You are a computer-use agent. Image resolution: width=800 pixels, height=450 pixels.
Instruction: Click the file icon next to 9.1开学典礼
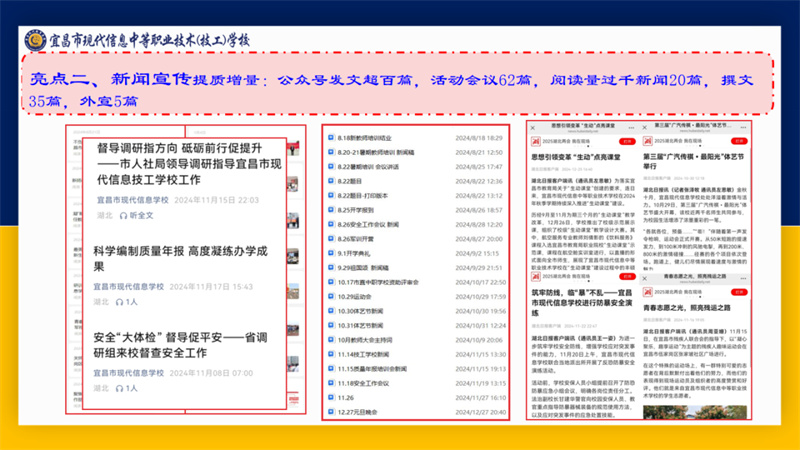pos(330,255)
